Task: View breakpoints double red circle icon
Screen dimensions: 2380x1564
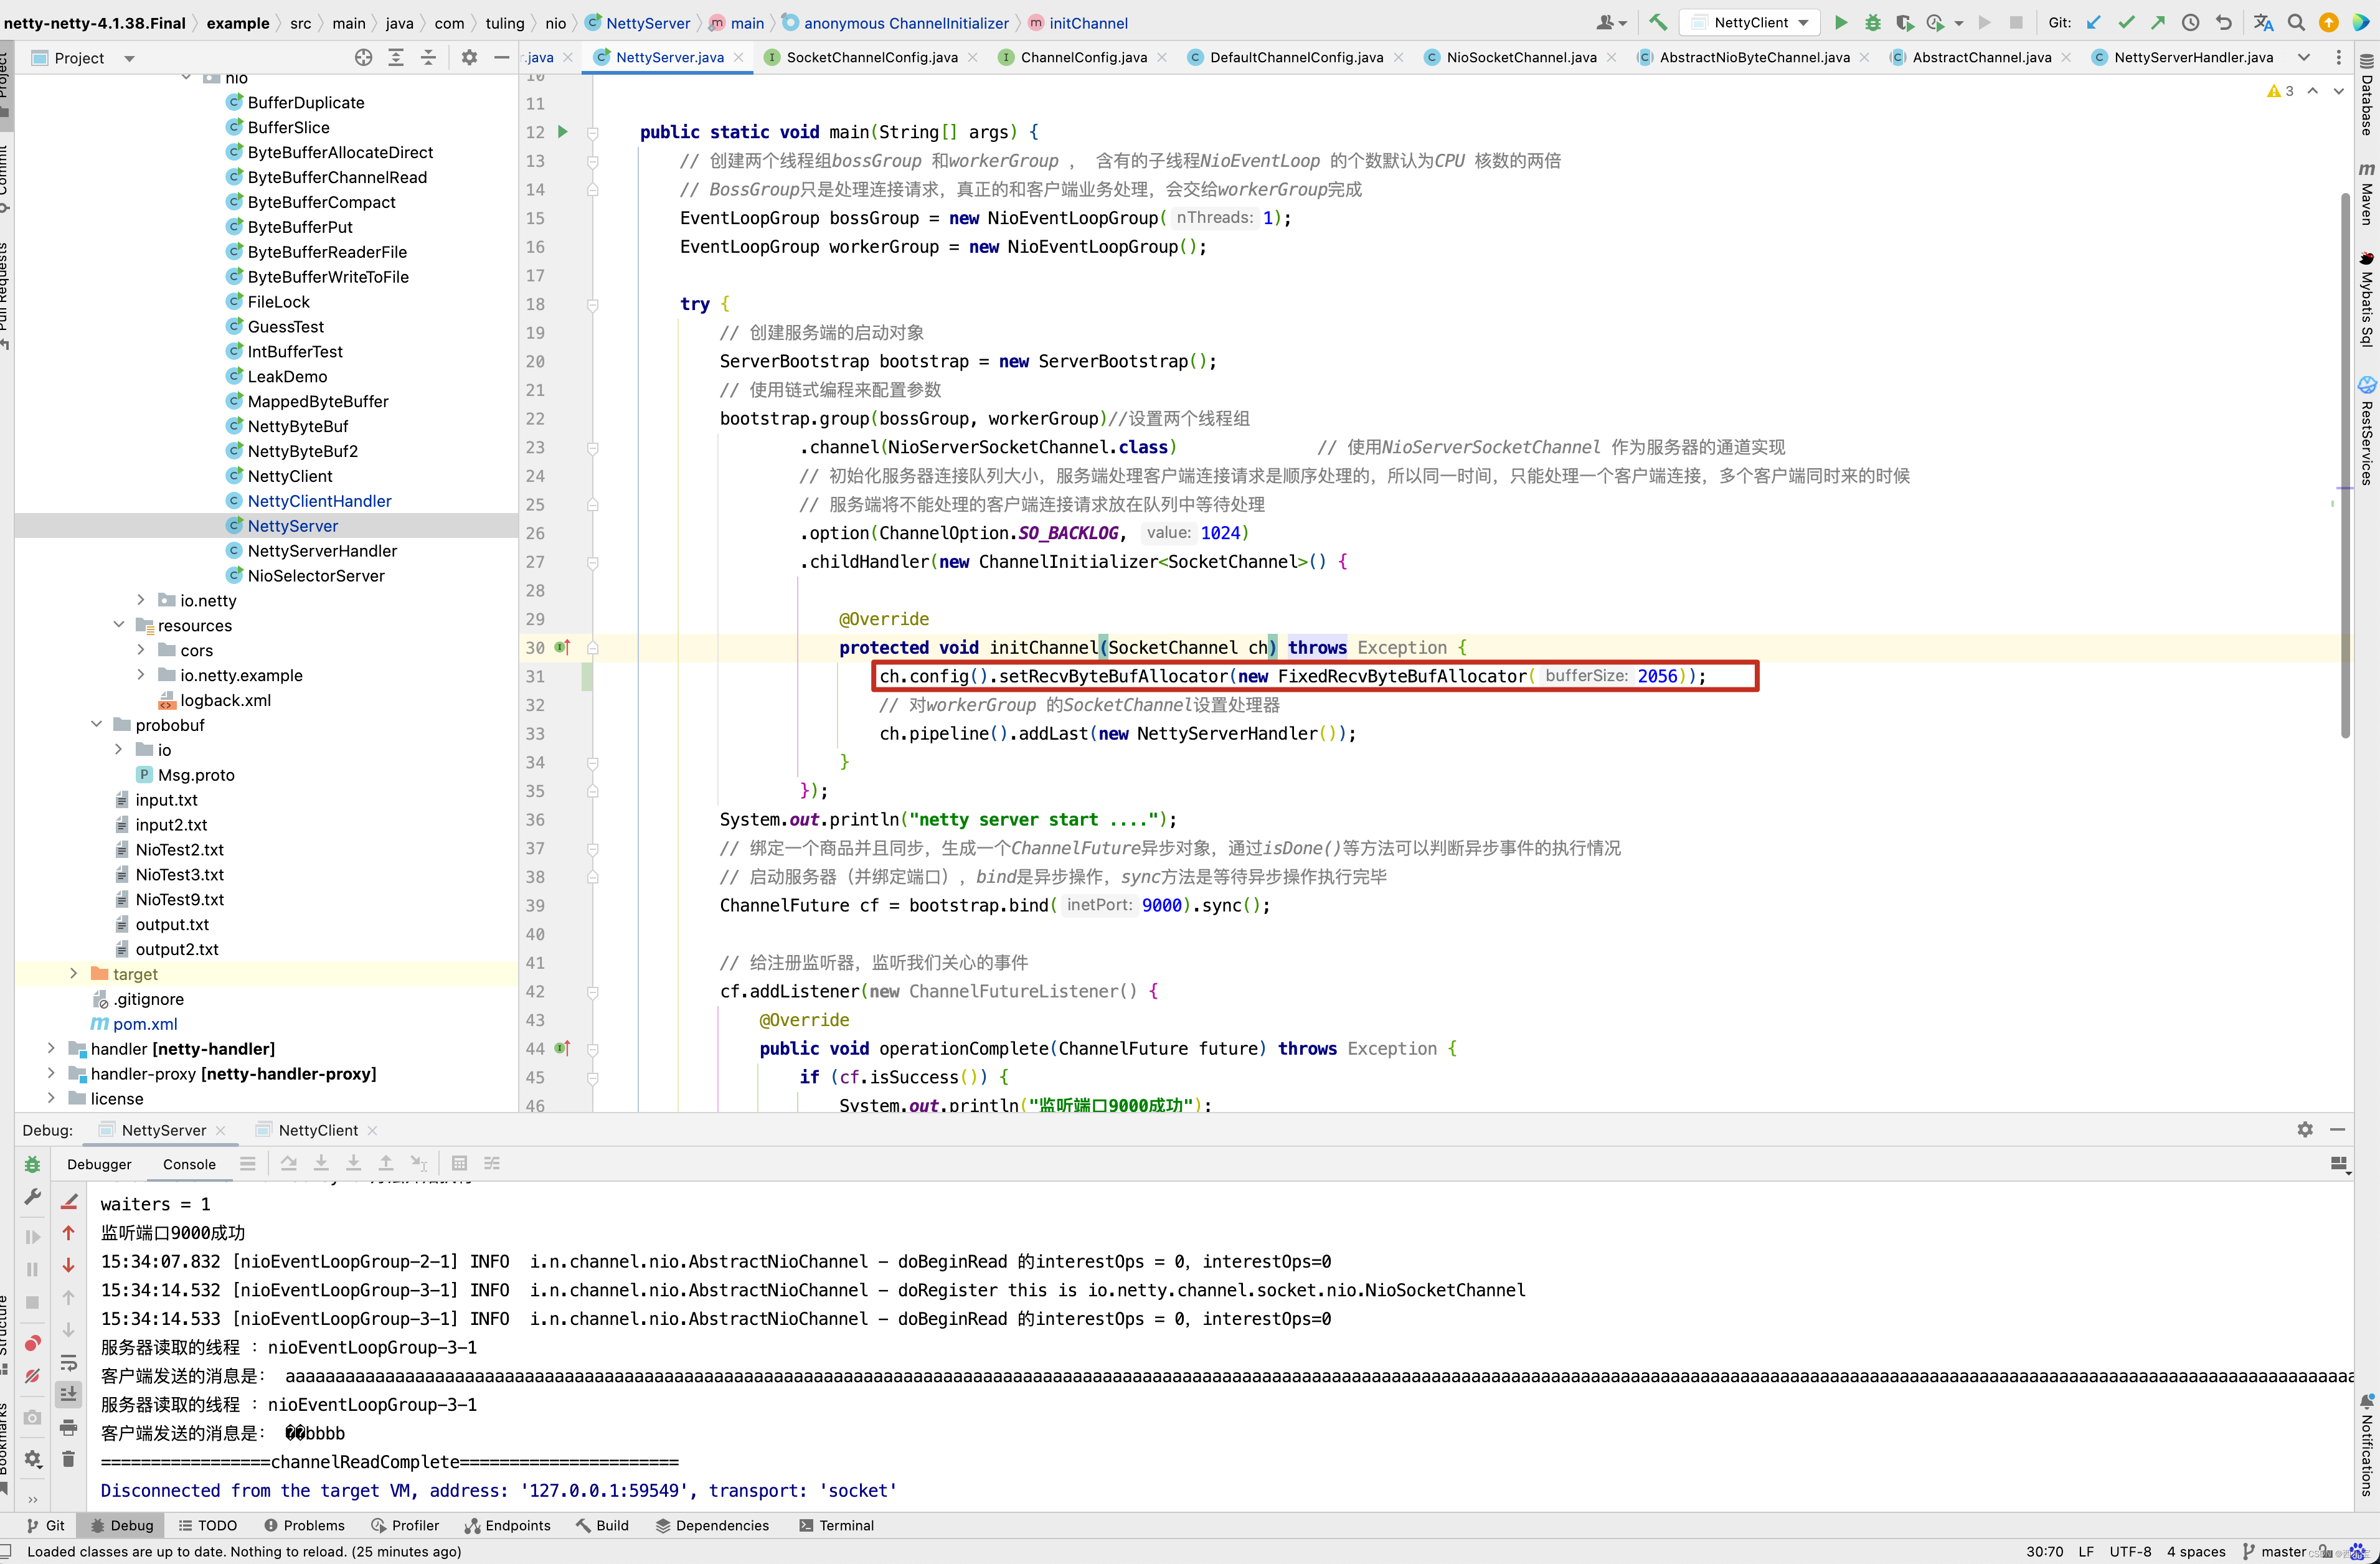Action: (x=32, y=1343)
